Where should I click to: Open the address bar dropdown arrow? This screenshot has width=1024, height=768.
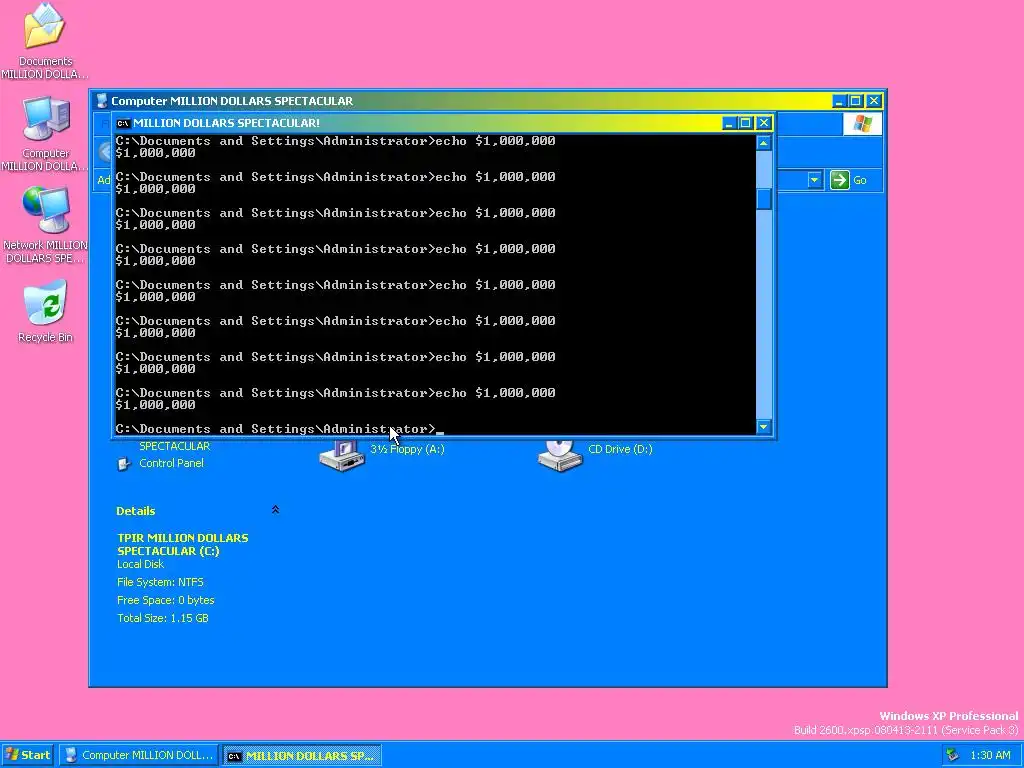tap(814, 180)
